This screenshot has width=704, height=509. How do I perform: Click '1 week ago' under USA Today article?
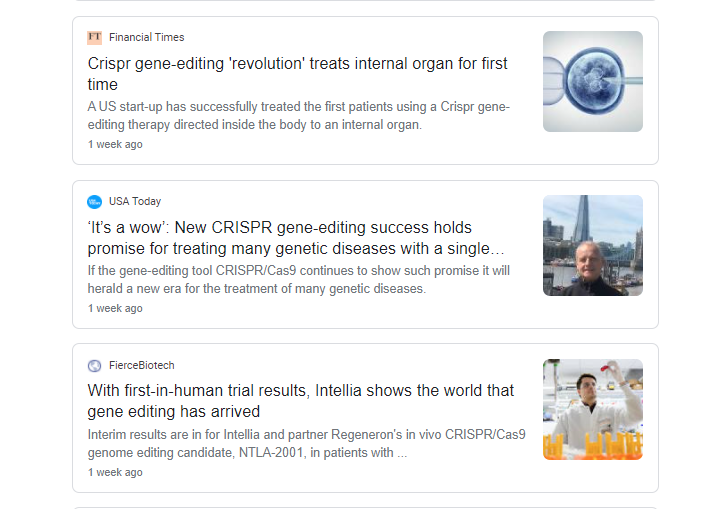pos(115,308)
